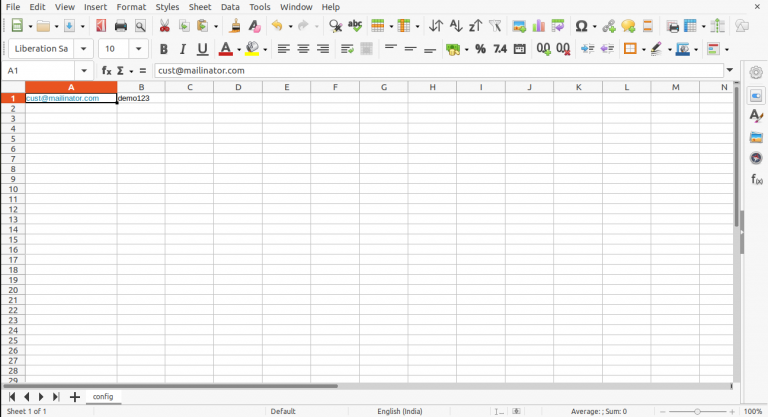This screenshot has height=417, width=768.
Task: Align cell content to bottom
Action: [x=430, y=49]
